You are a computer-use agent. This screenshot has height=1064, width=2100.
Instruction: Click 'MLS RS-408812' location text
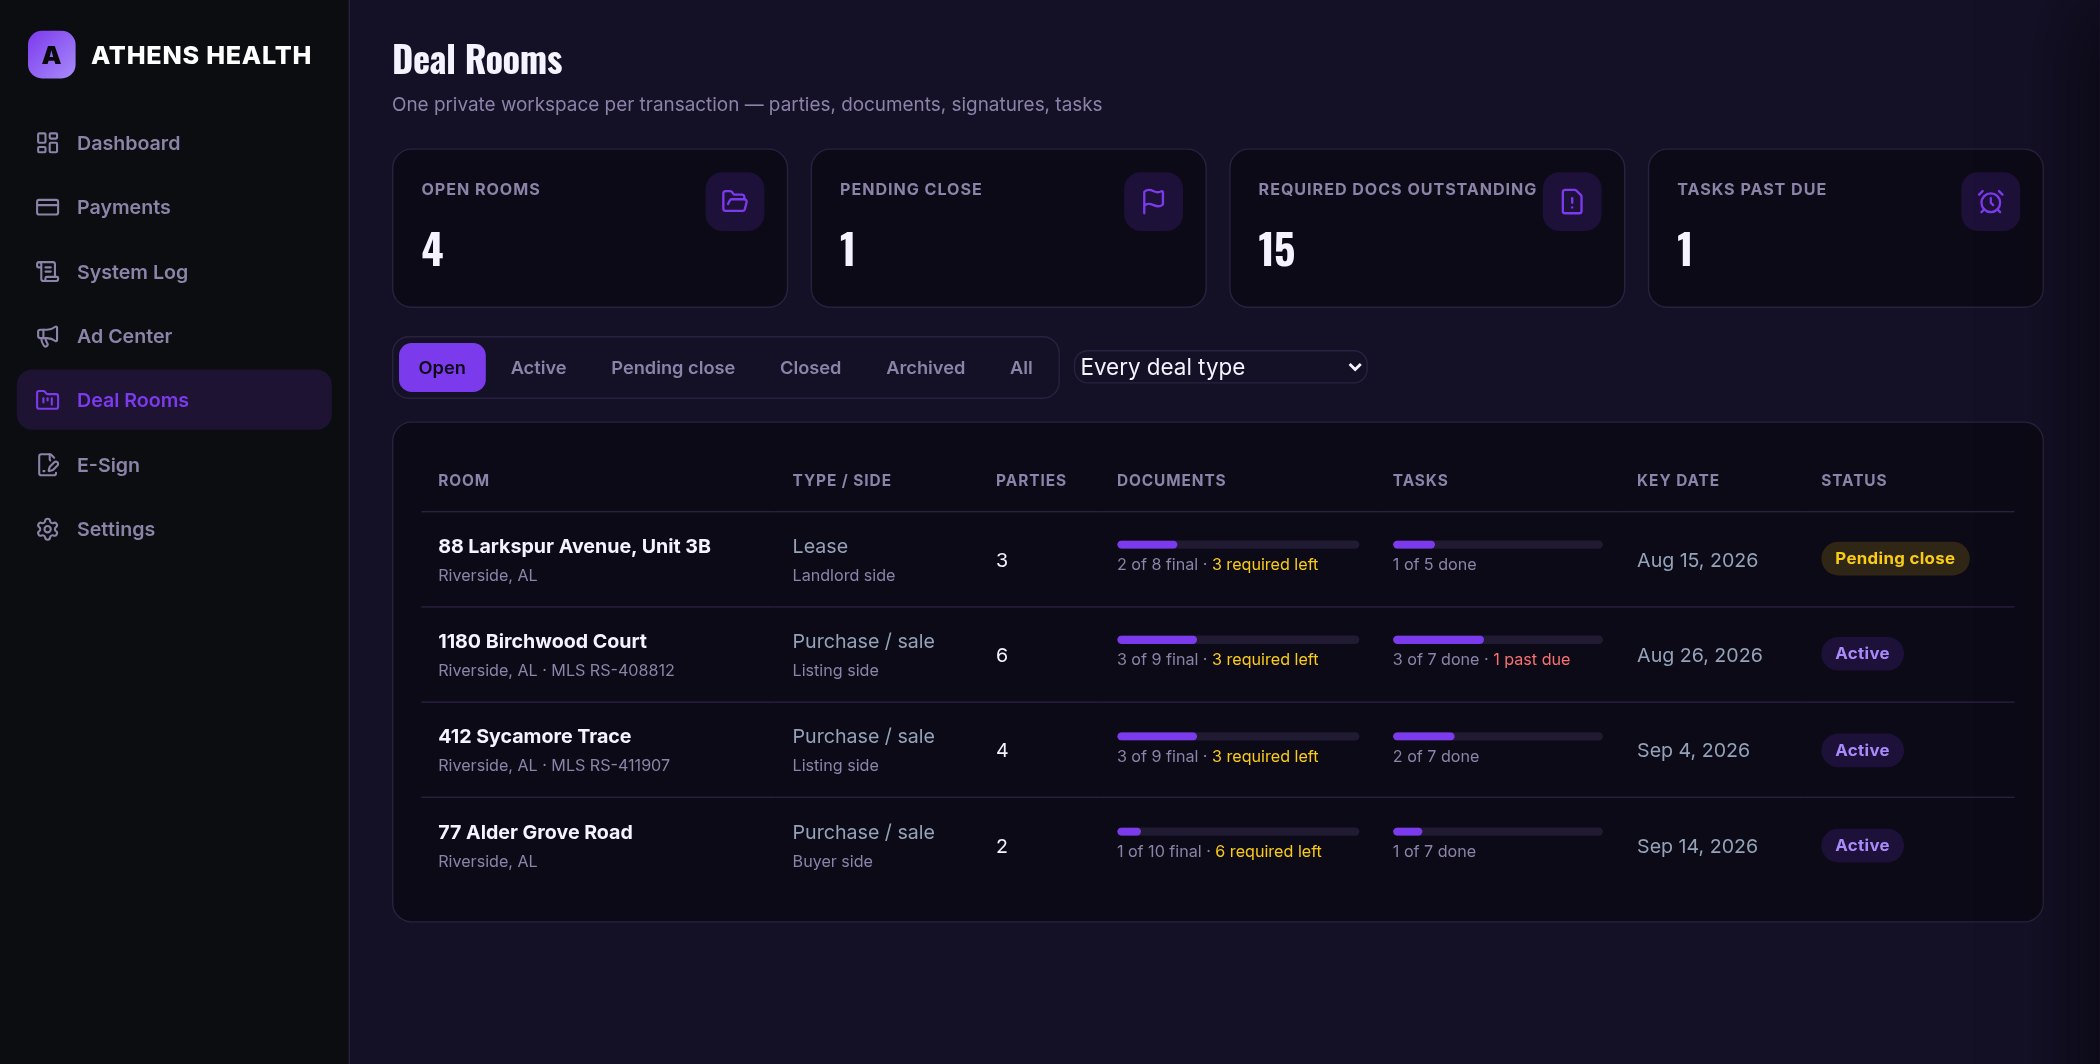(x=612, y=670)
